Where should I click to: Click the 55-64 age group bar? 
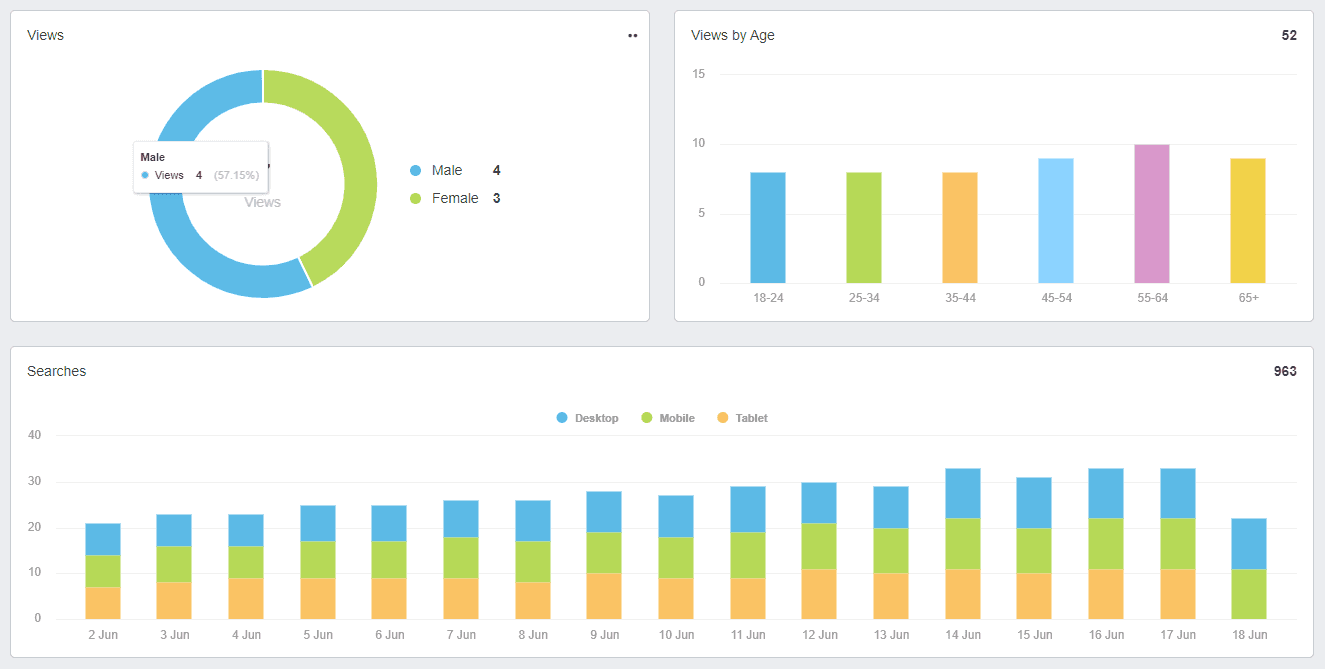[1151, 214]
